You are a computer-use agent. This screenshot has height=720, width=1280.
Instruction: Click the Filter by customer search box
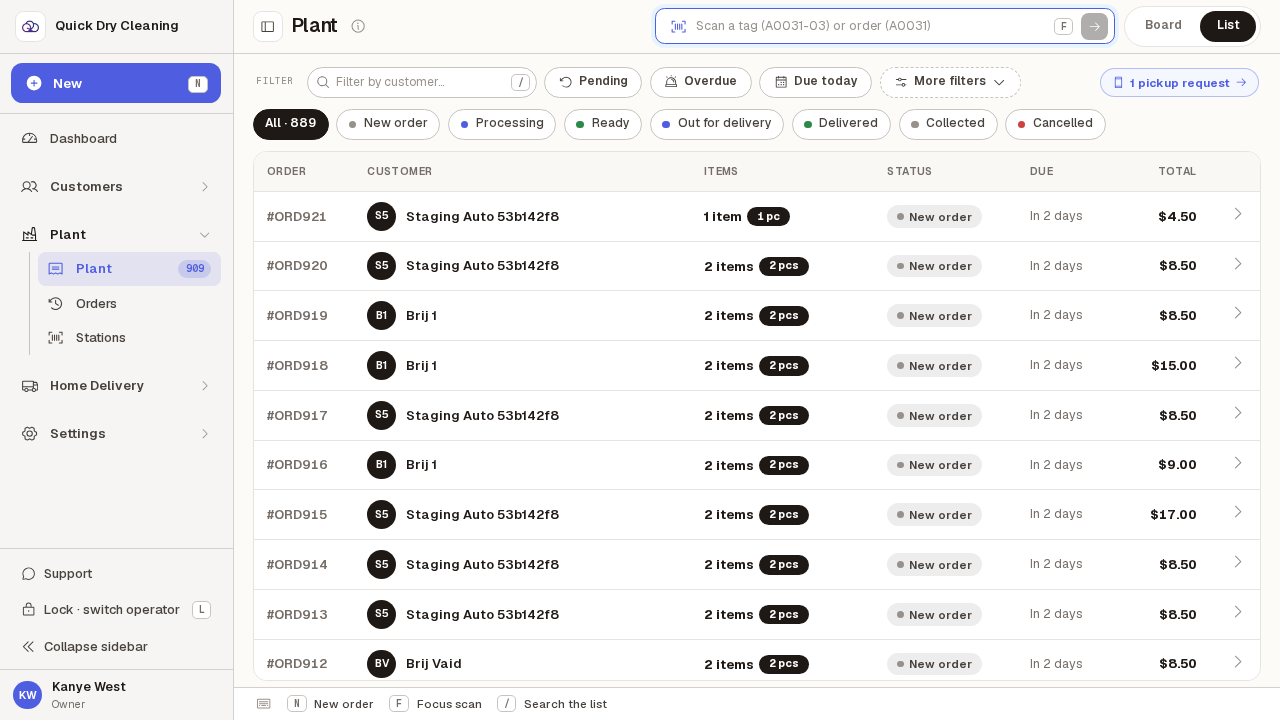422,82
